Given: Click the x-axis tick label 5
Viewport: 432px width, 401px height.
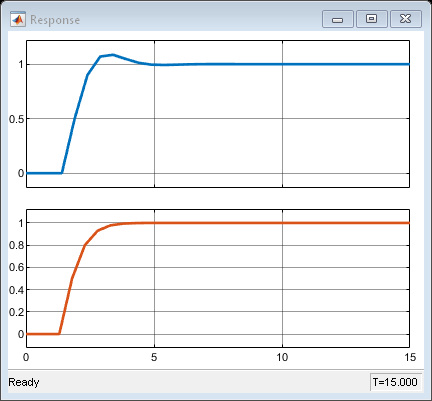Looking at the screenshot, I should pyautogui.click(x=154, y=357).
